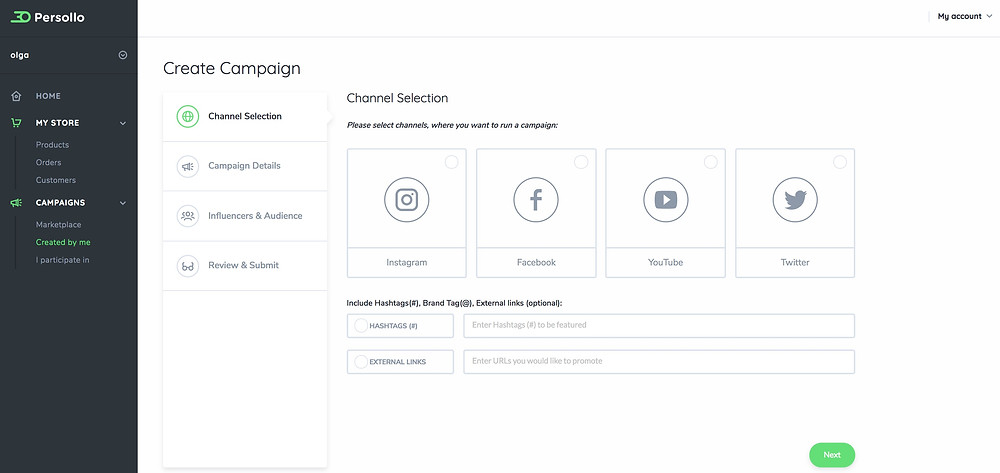Open Orders in the sidebar
Image resolution: width=1000 pixels, height=473 pixels.
click(x=48, y=163)
